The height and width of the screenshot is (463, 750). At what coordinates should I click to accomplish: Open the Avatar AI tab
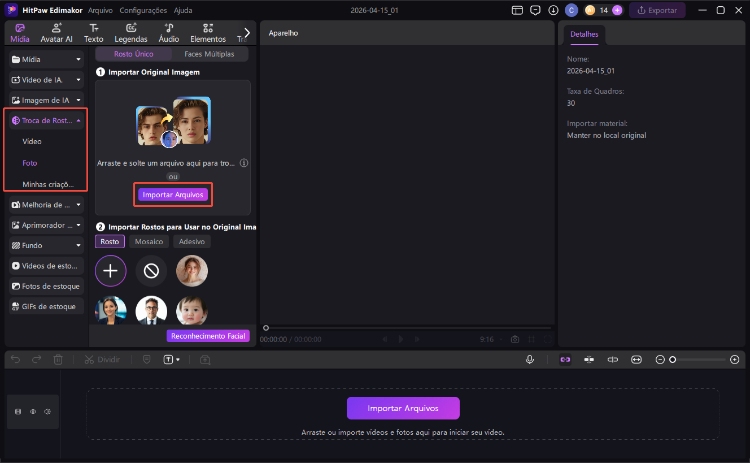[57, 32]
